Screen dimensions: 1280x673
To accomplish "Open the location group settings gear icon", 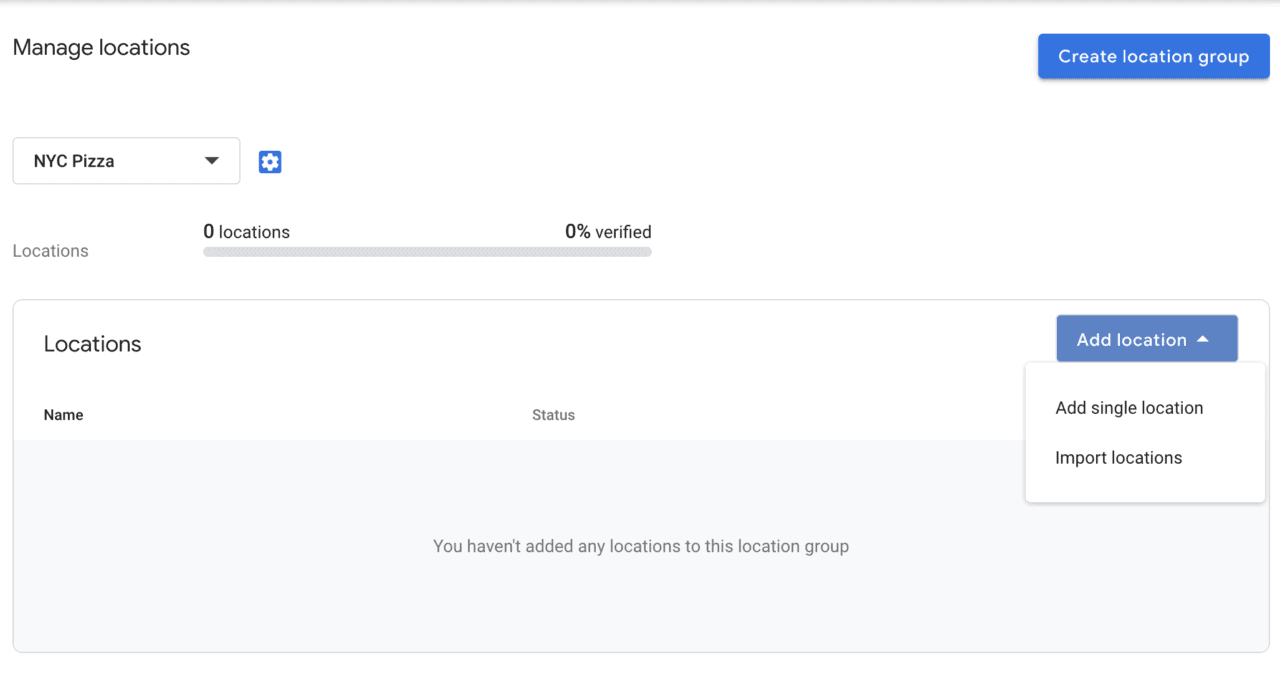I will (x=270, y=161).
